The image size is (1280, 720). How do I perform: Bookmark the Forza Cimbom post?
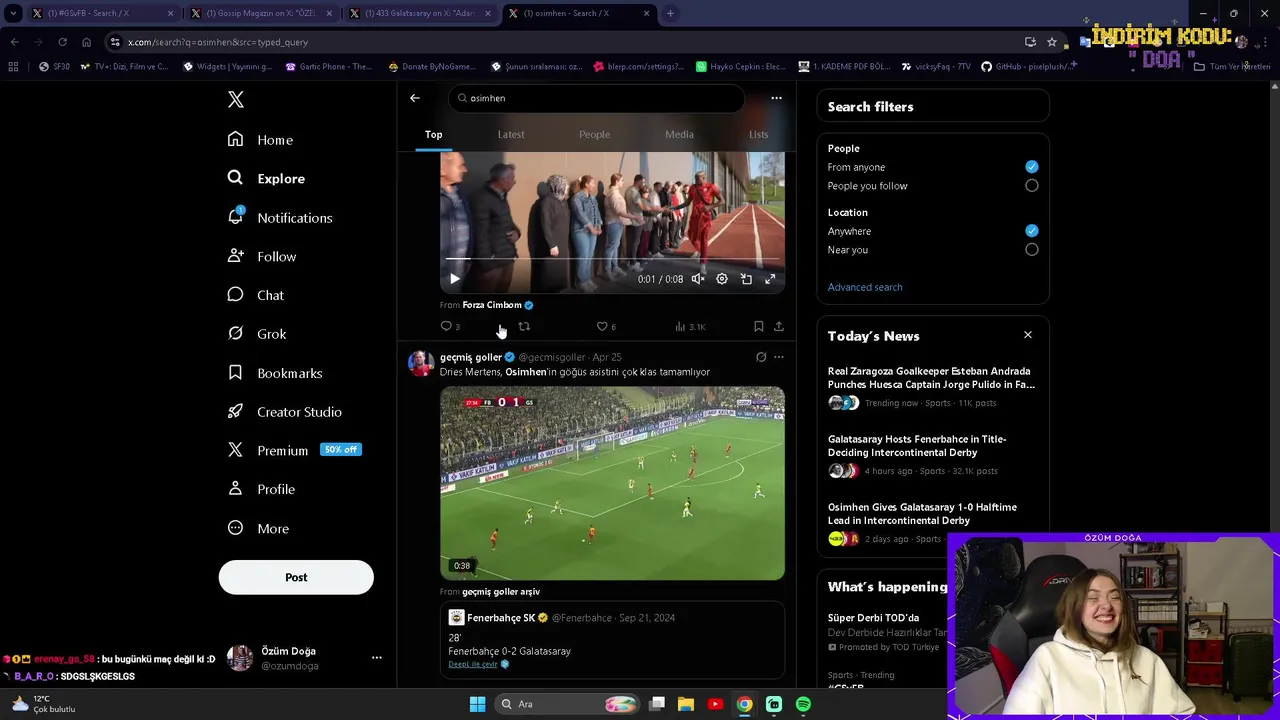tap(758, 326)
